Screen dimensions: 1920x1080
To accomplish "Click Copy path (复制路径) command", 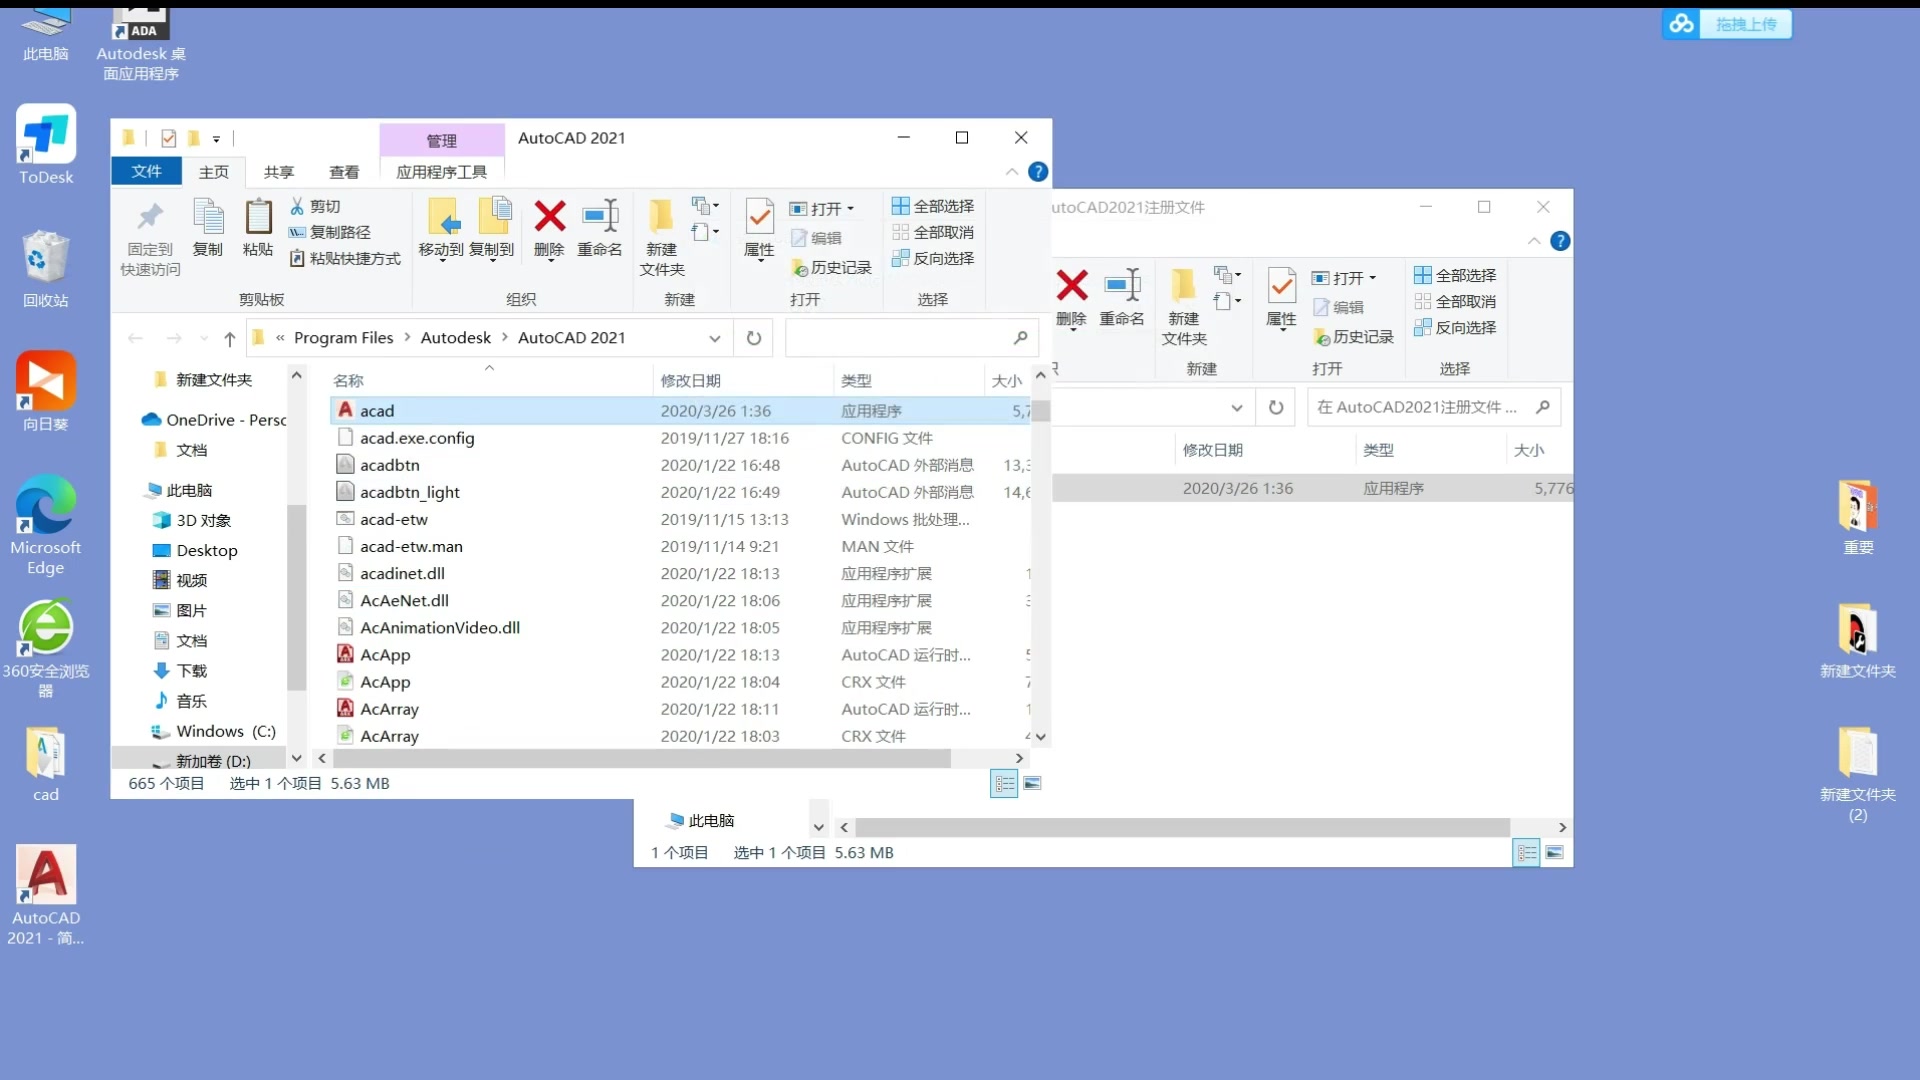I will coord(330,232).
